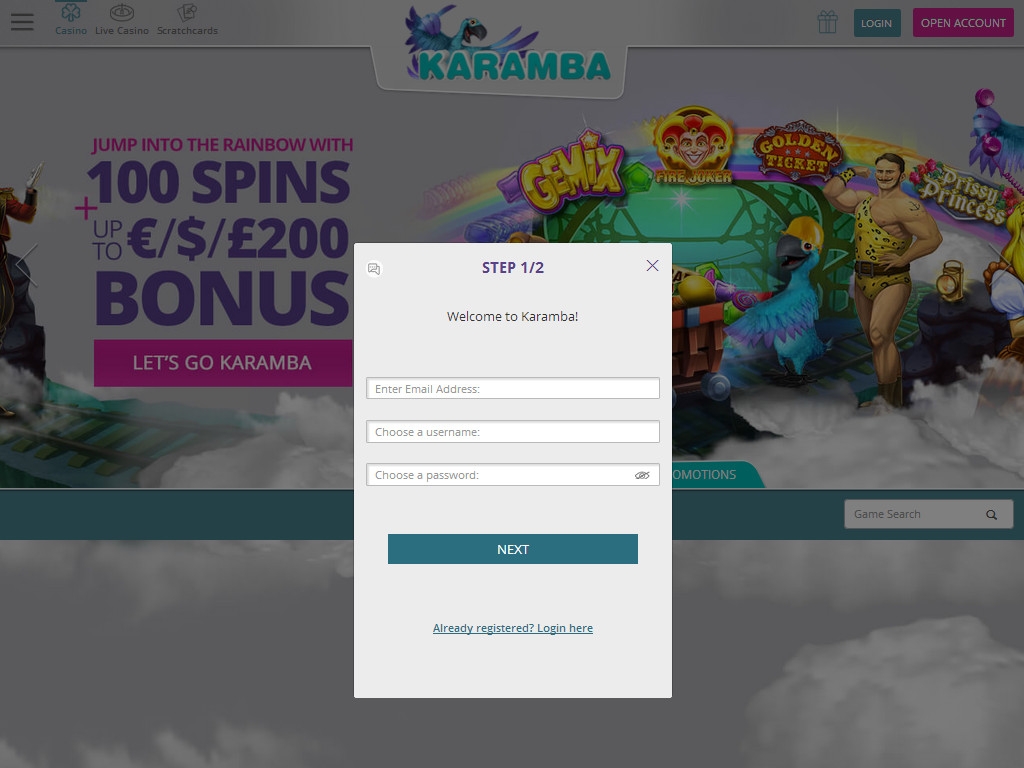Click the OPEN ACCOUNT button
This screenshot has width=1024, height=768.
coord(963,23)
